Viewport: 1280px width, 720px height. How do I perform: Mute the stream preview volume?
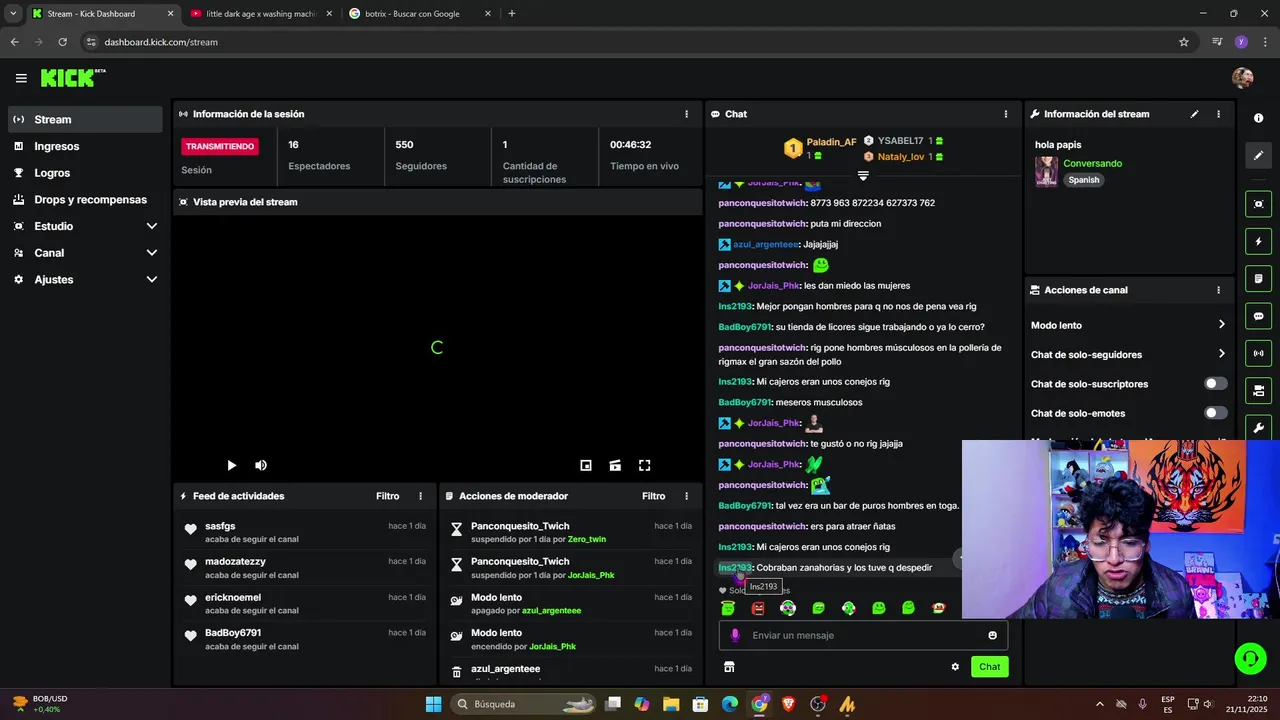(x=261, y=465)
